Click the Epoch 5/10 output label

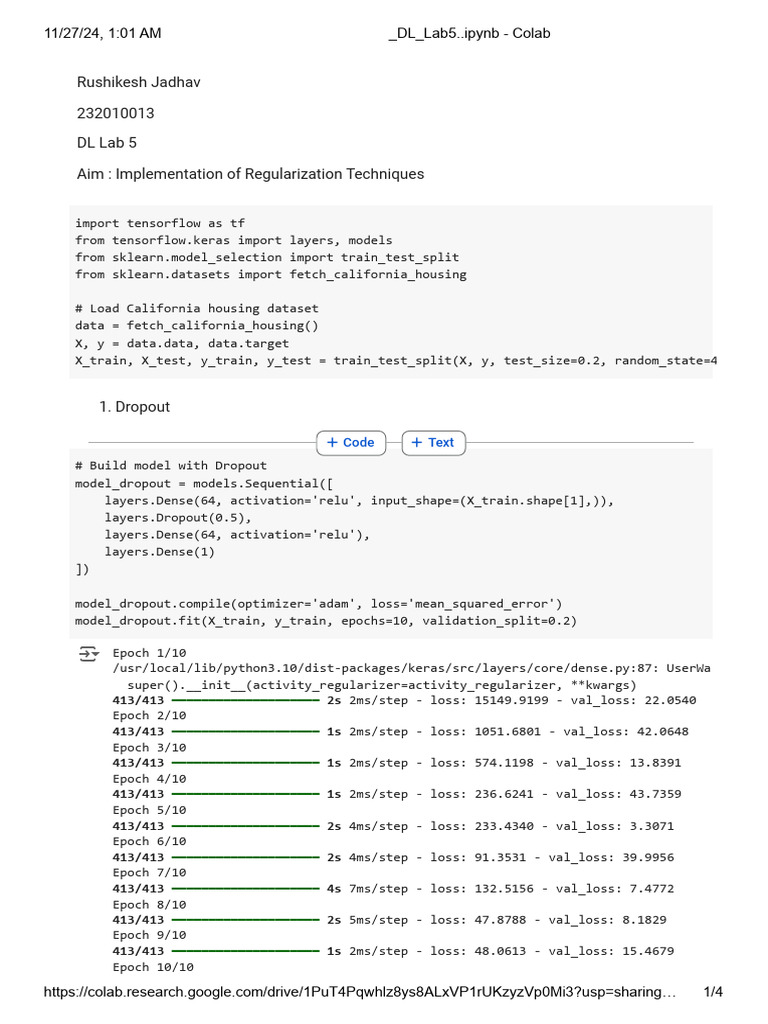[x=150, y=810]
